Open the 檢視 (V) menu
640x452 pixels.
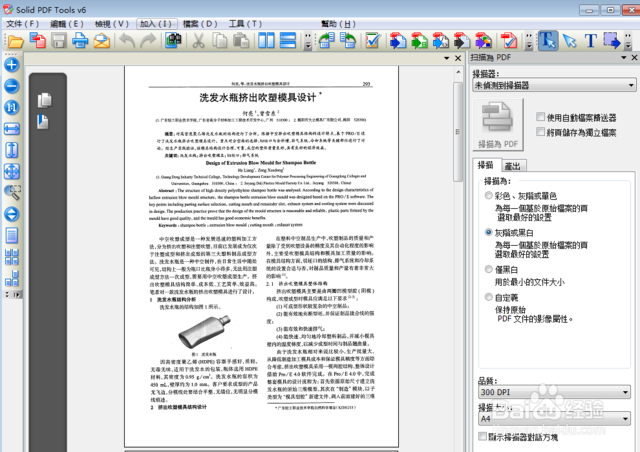coord(112,24)
